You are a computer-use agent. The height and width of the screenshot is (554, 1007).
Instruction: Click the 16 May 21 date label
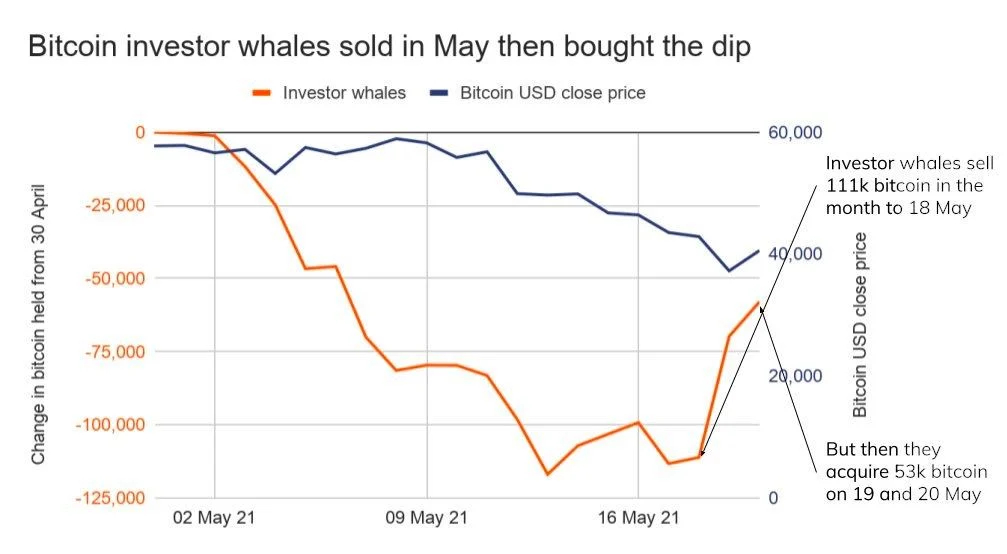638,518
